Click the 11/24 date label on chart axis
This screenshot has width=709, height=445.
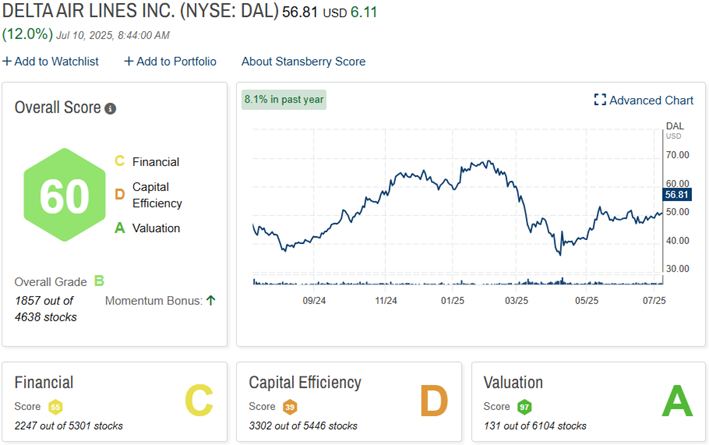tap(384, 300)
